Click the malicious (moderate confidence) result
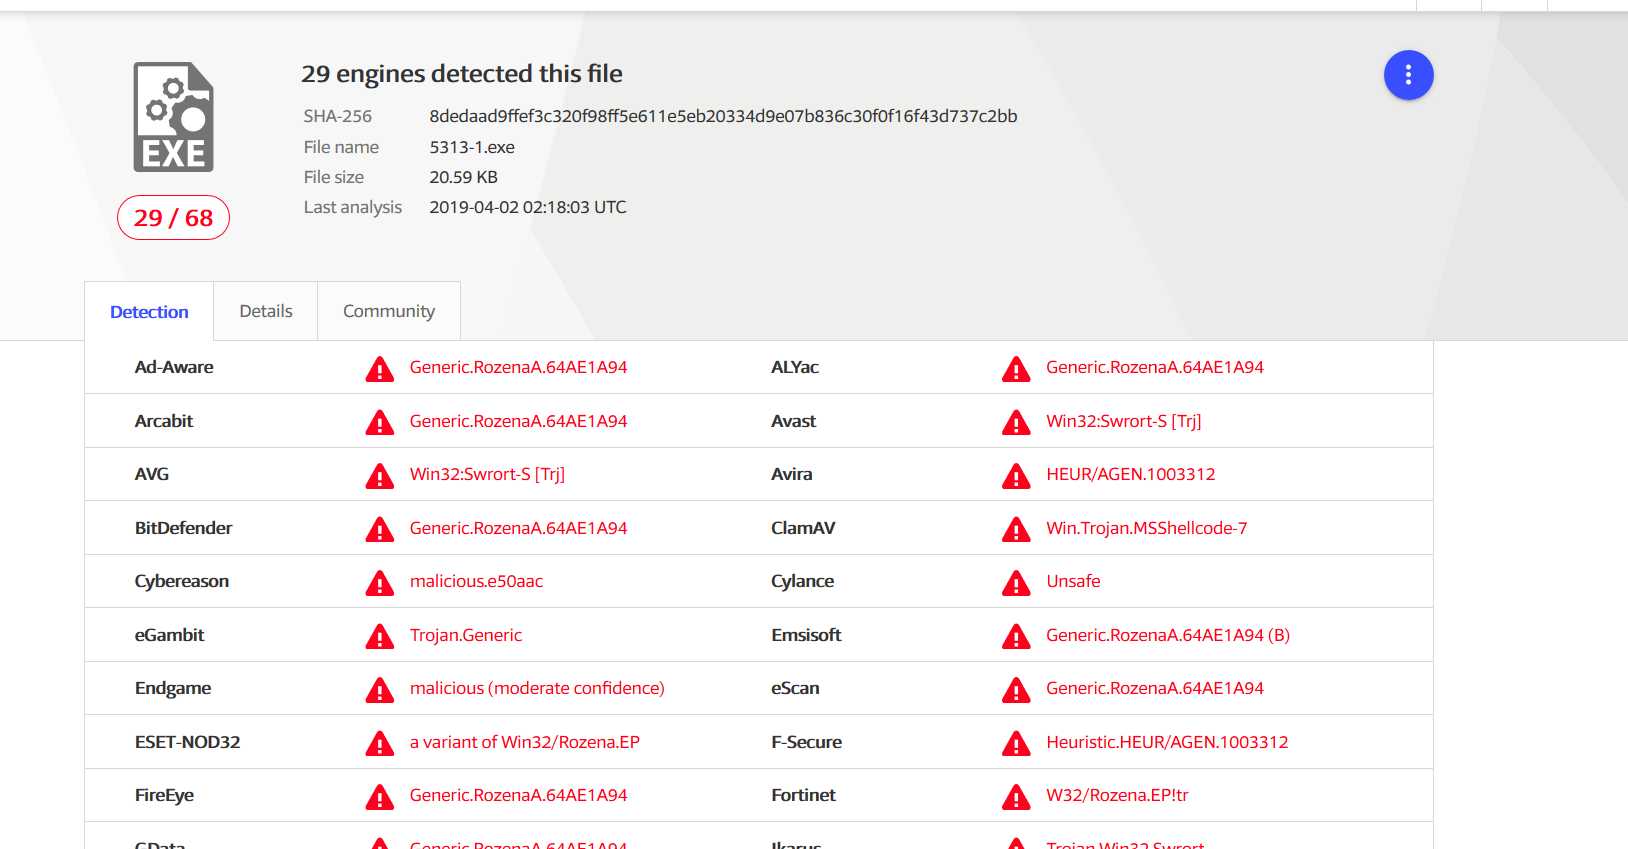This screenshot has width=1628, height=849. (537, 688)
